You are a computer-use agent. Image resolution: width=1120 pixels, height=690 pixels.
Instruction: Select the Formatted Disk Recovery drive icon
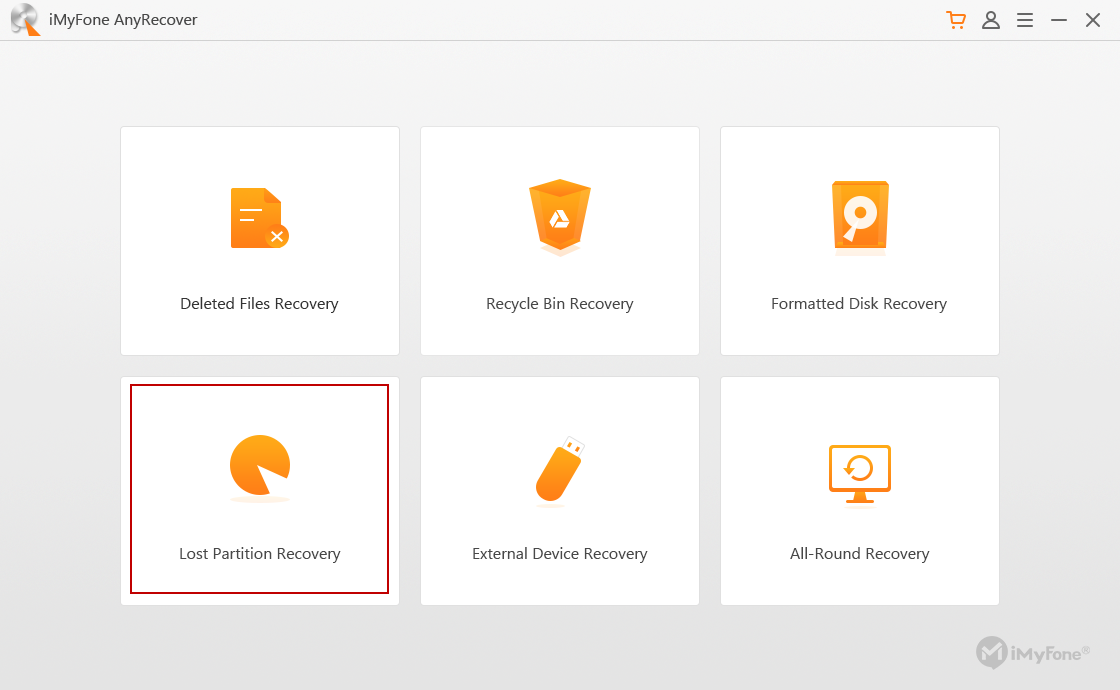click(x=859, y=217)
